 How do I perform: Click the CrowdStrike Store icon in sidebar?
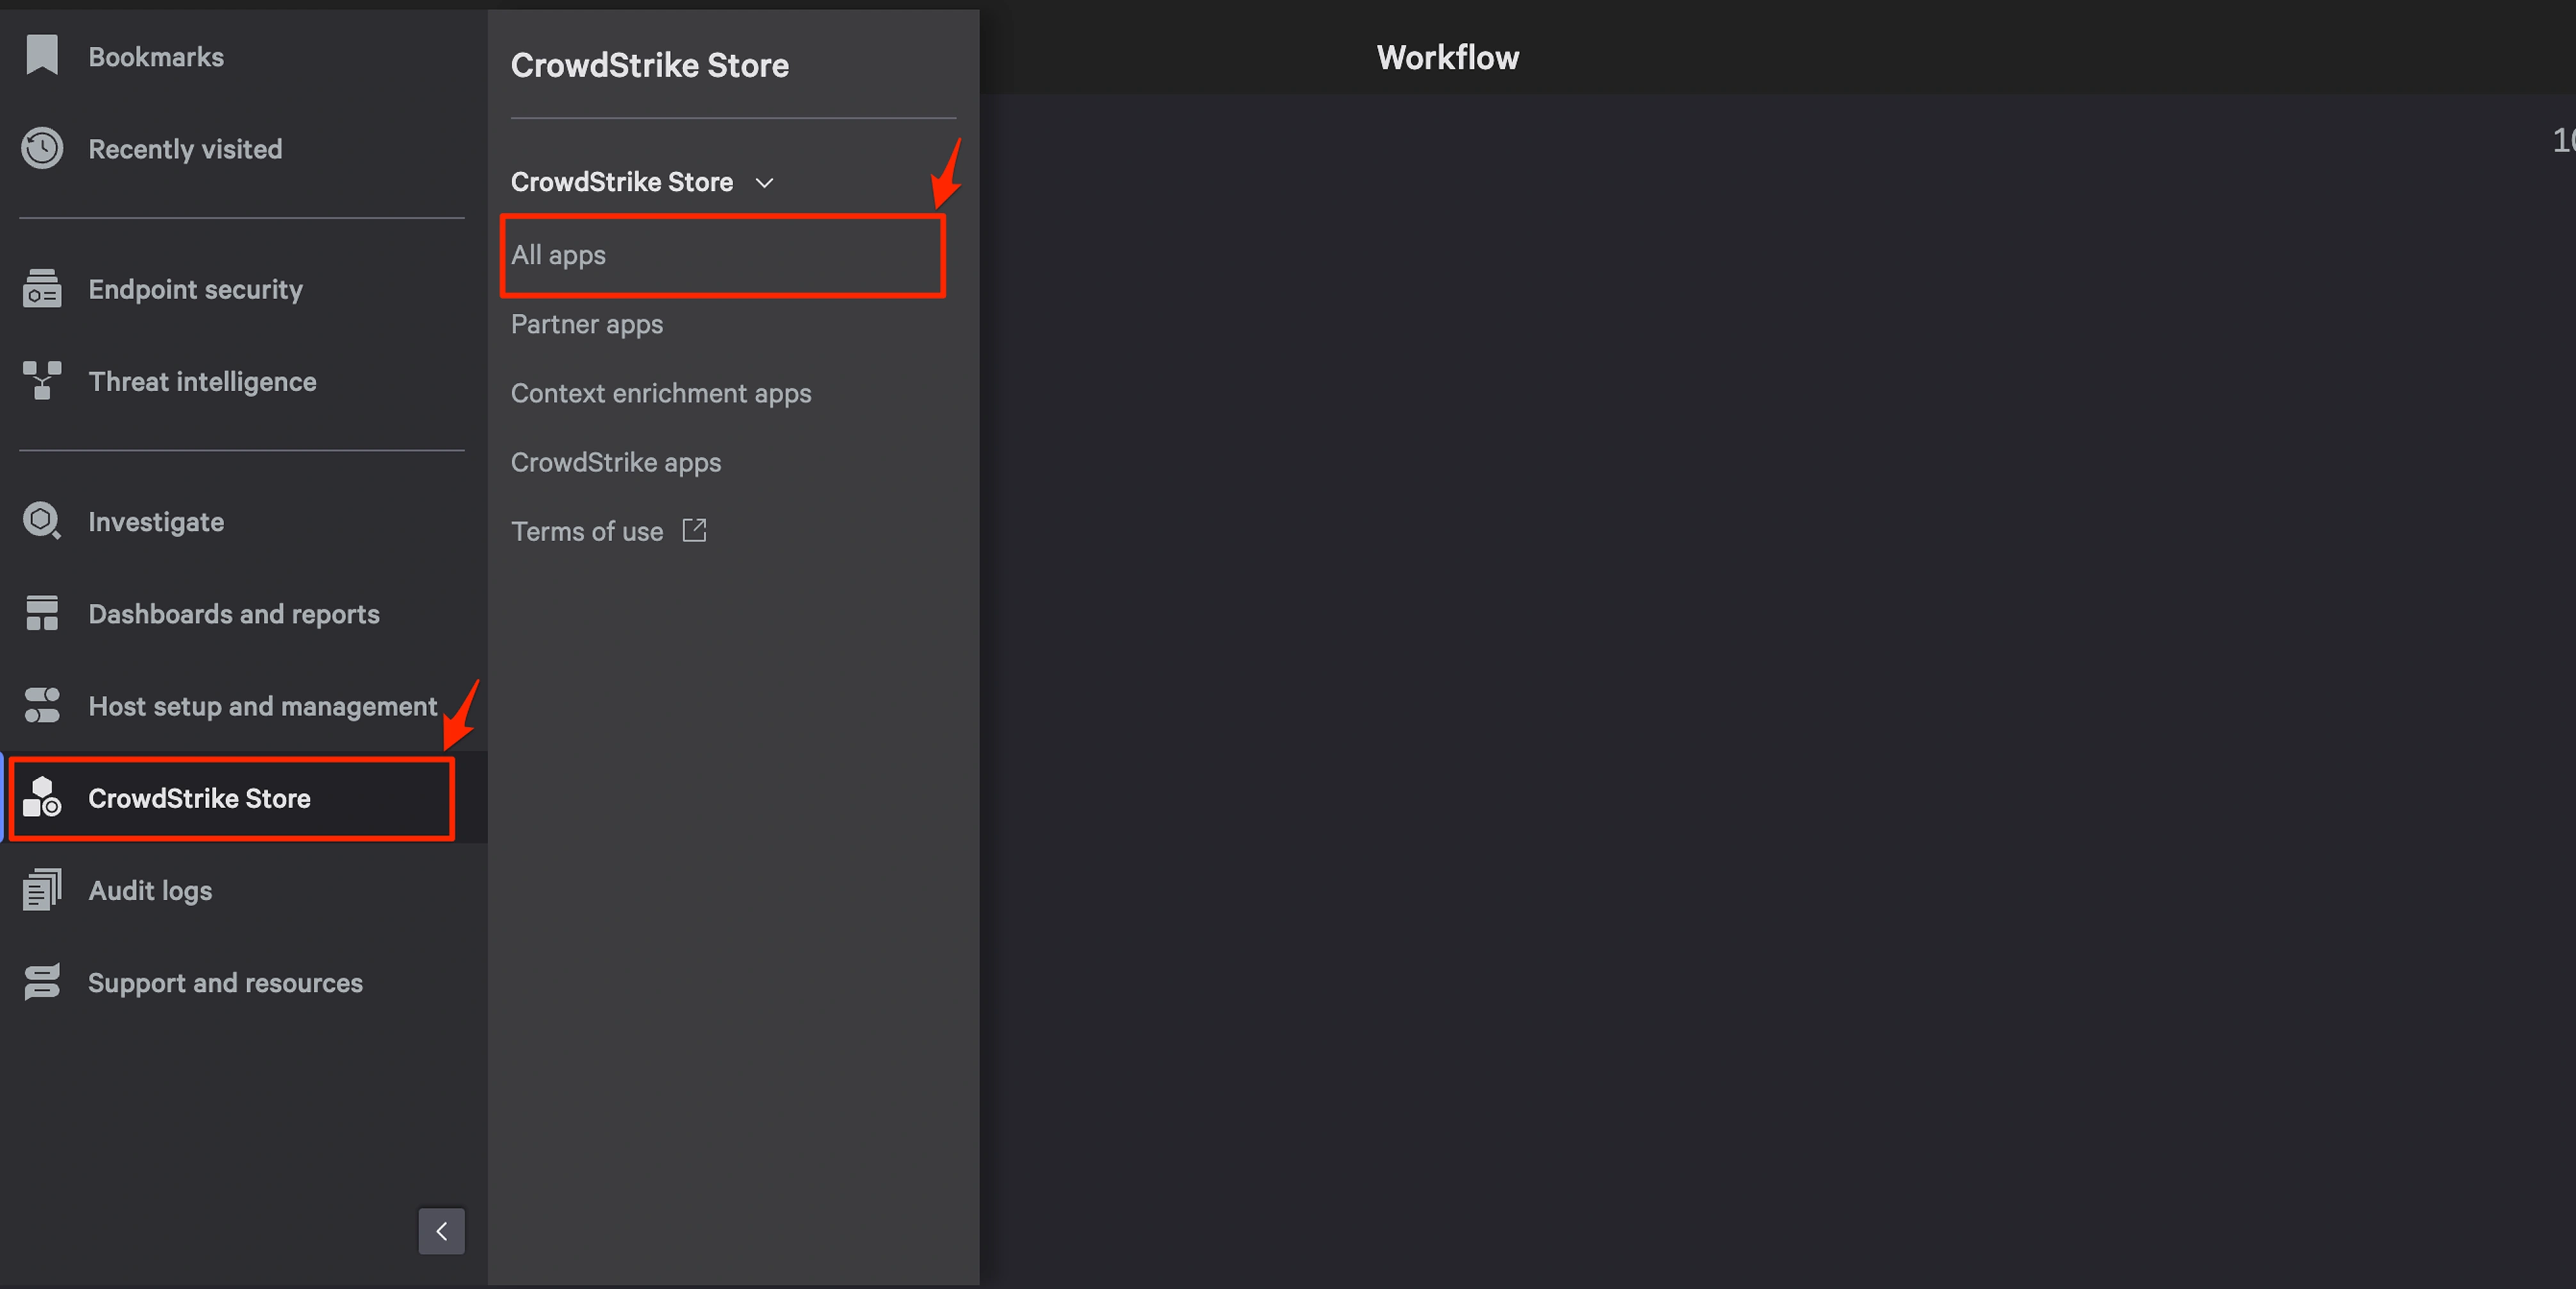pos(42,797)
